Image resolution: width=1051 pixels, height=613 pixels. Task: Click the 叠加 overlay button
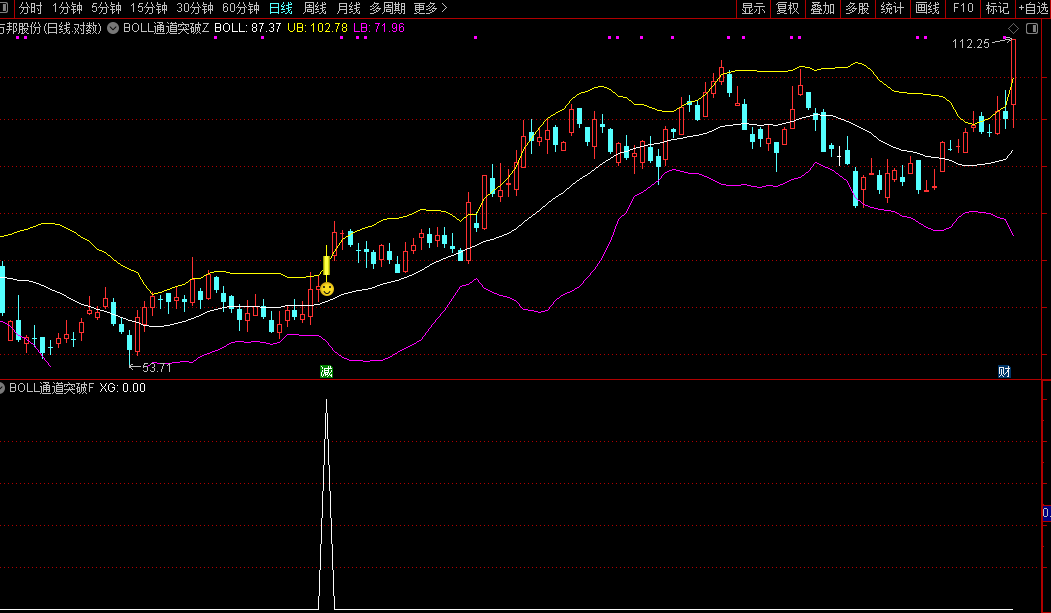[x=822, y=8]
